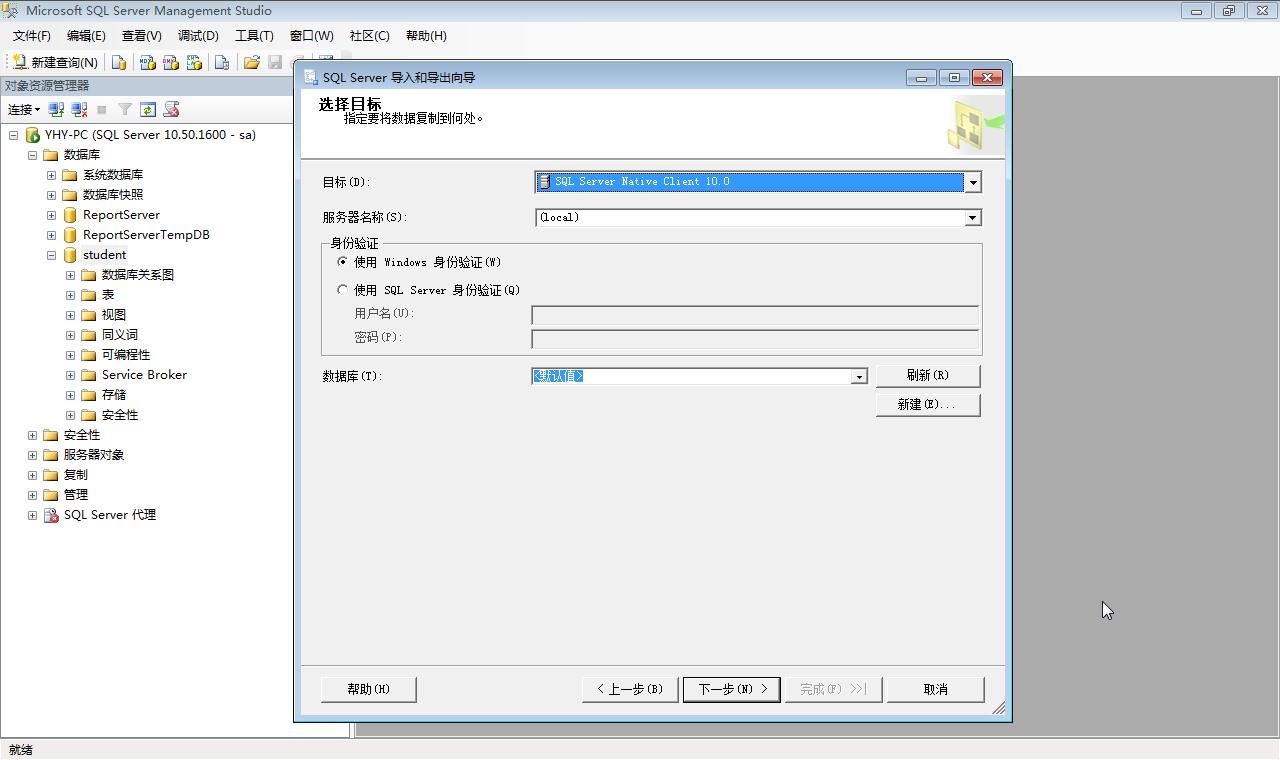The height and width of the screenshot is (760, 1280).
Task: Click the 数据库 folder icon in tree
Action: click(51, 155)
